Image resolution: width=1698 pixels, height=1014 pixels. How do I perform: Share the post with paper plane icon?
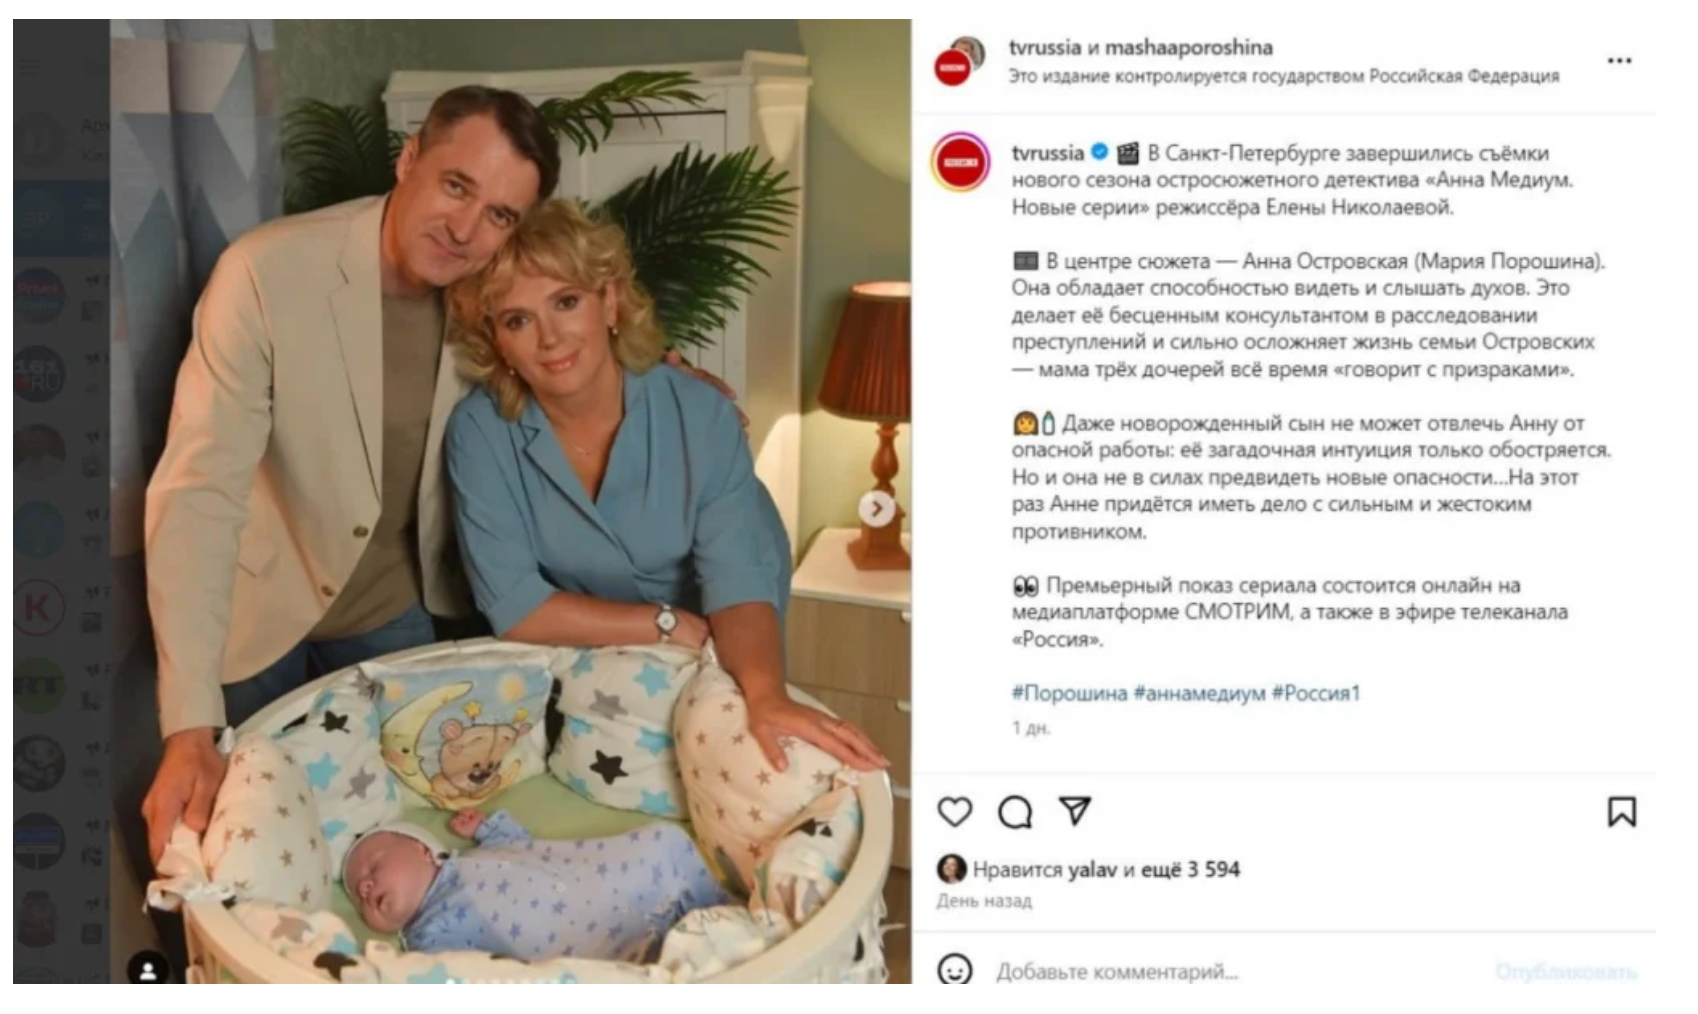[x=1075, y=811]
